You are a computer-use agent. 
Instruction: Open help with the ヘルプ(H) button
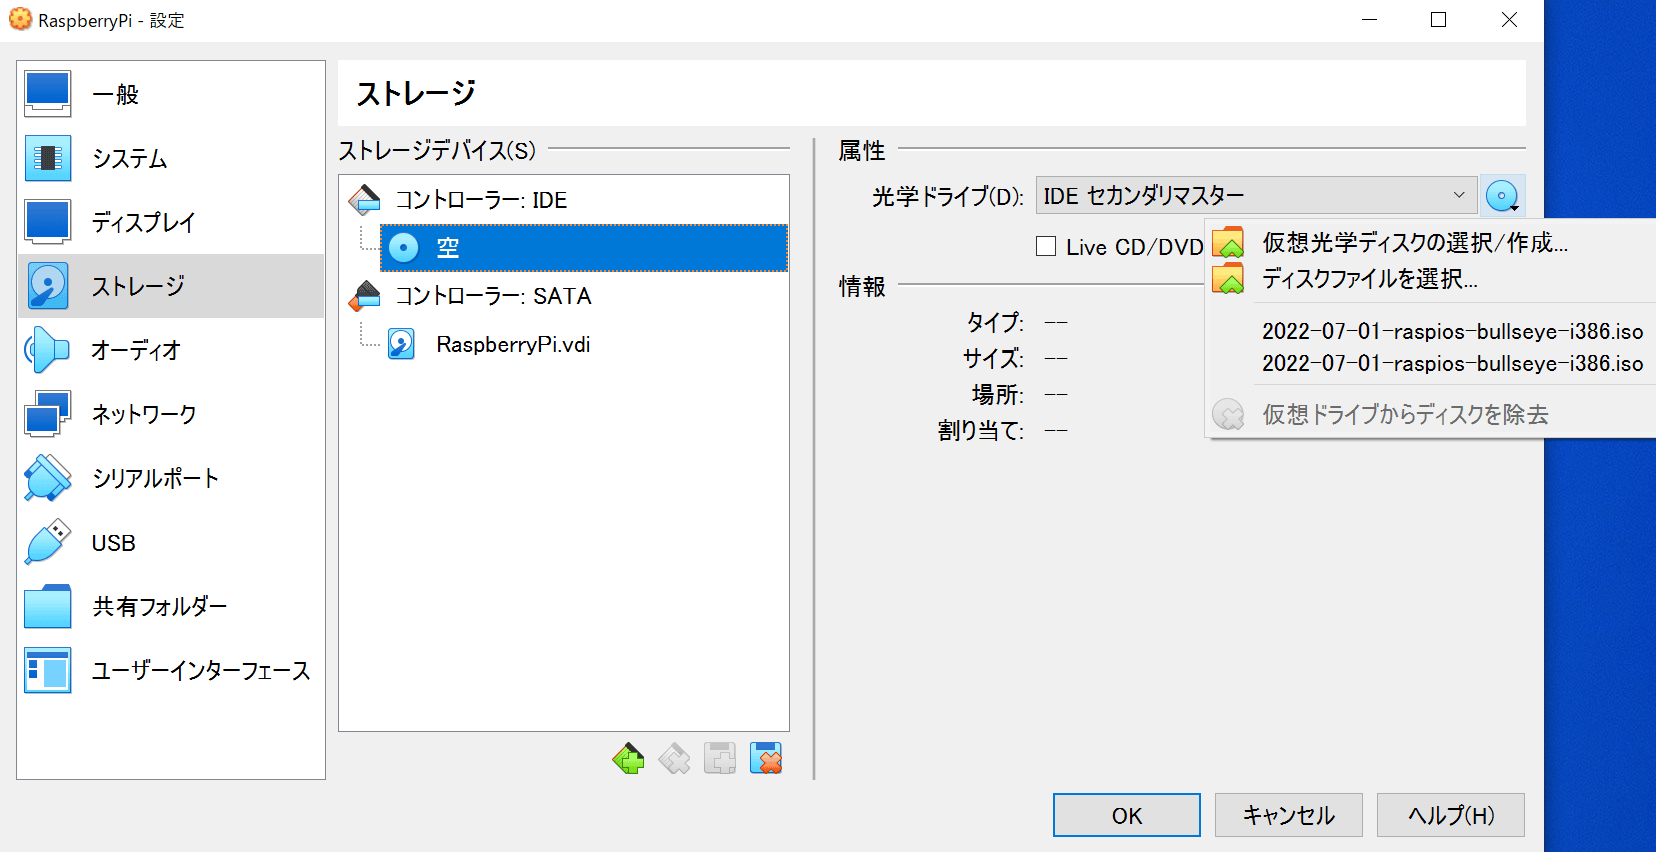point(1451,815)
